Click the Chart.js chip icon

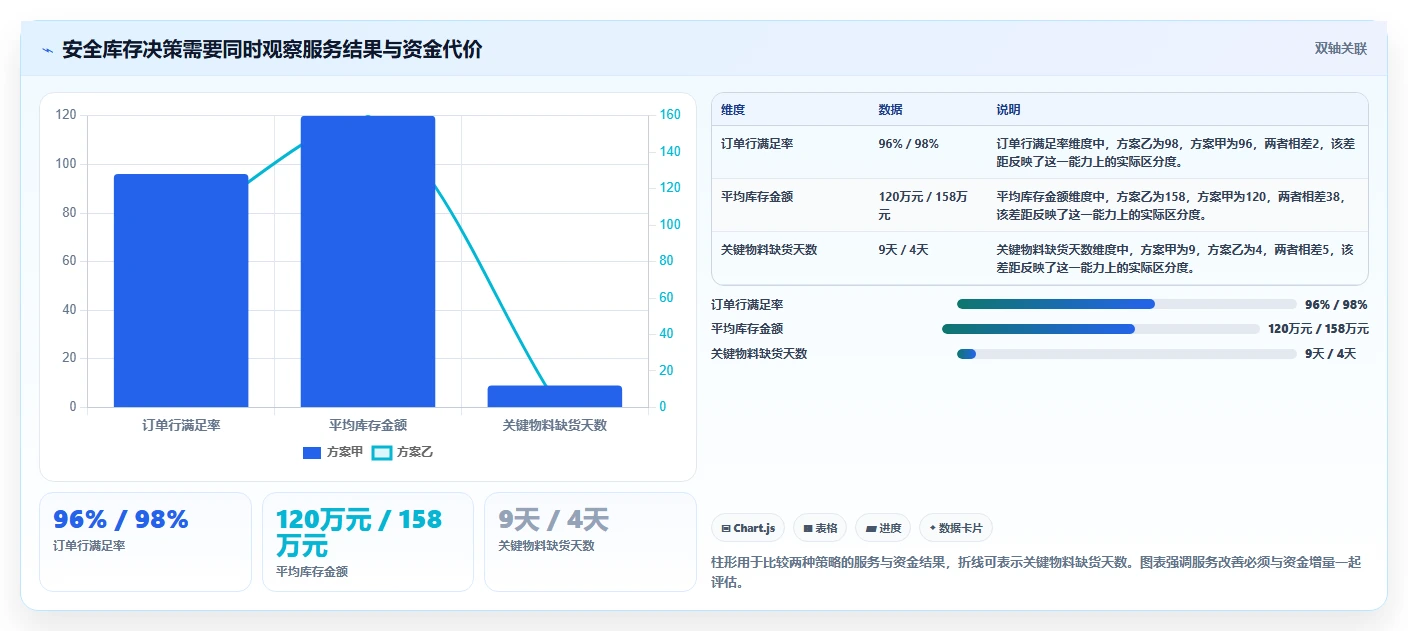(x=726, y=528)
